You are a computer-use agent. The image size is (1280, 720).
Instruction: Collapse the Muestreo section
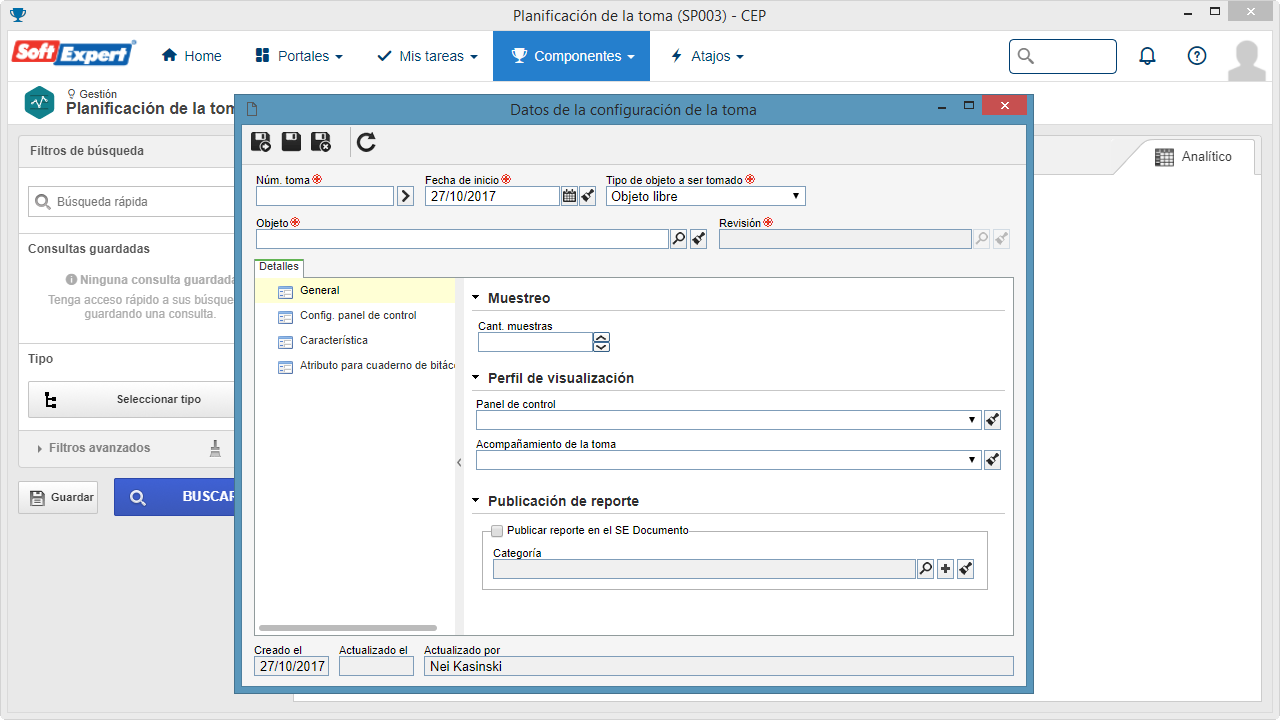pyautogui.click(x=476, y=298)
